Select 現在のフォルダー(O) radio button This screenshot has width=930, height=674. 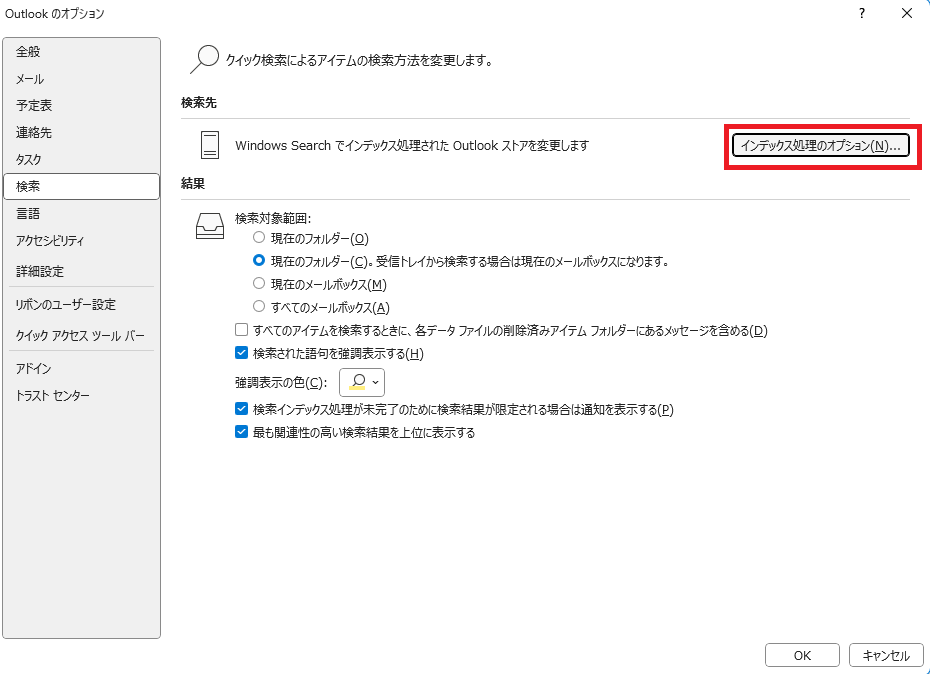click(260, 238)
